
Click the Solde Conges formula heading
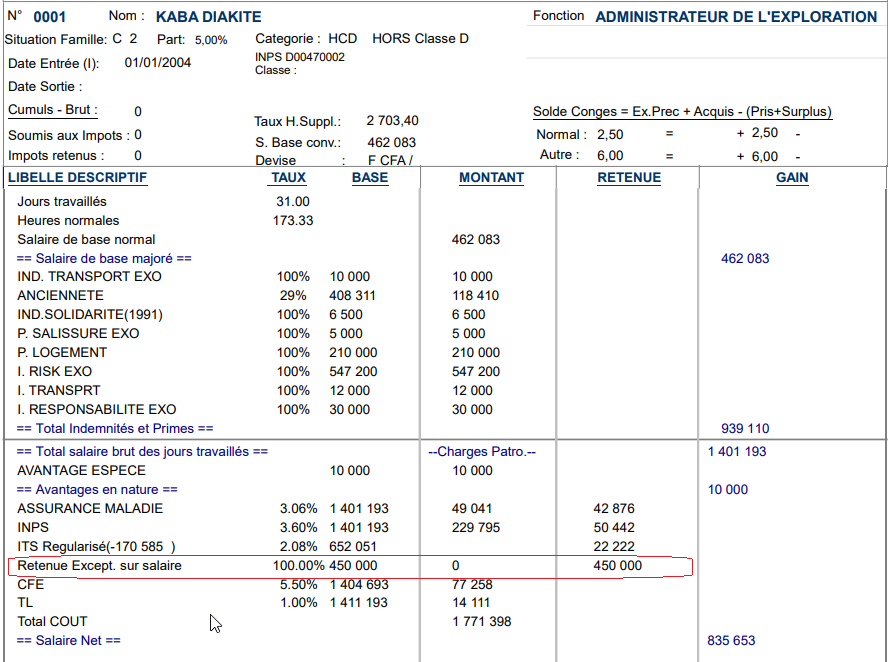[682, 112]
